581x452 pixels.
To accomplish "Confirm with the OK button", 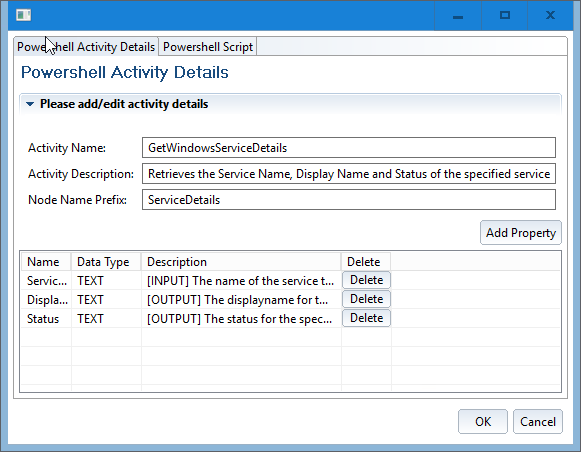I will 483,422.
